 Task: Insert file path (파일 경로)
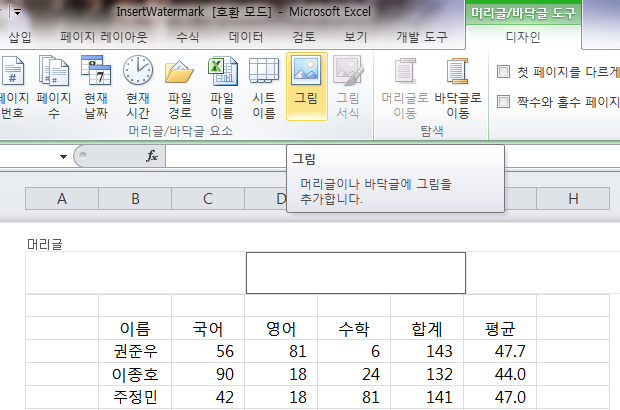point(180,87)
